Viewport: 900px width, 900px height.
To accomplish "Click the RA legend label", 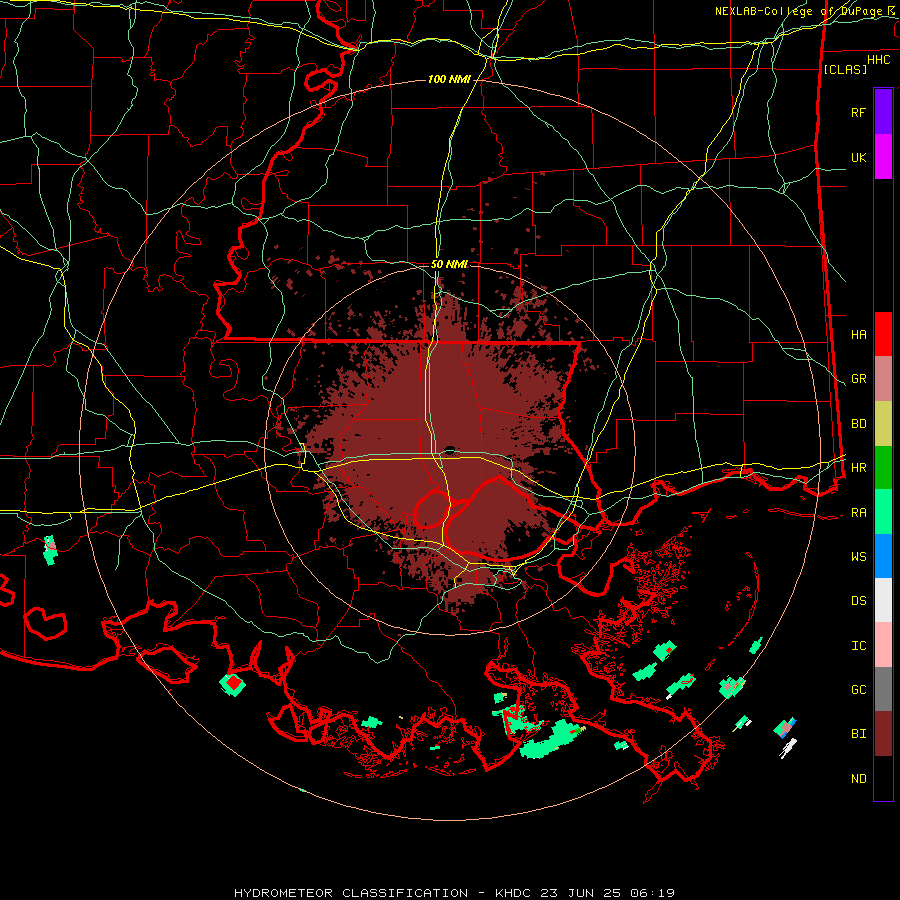I will [858, 513].
